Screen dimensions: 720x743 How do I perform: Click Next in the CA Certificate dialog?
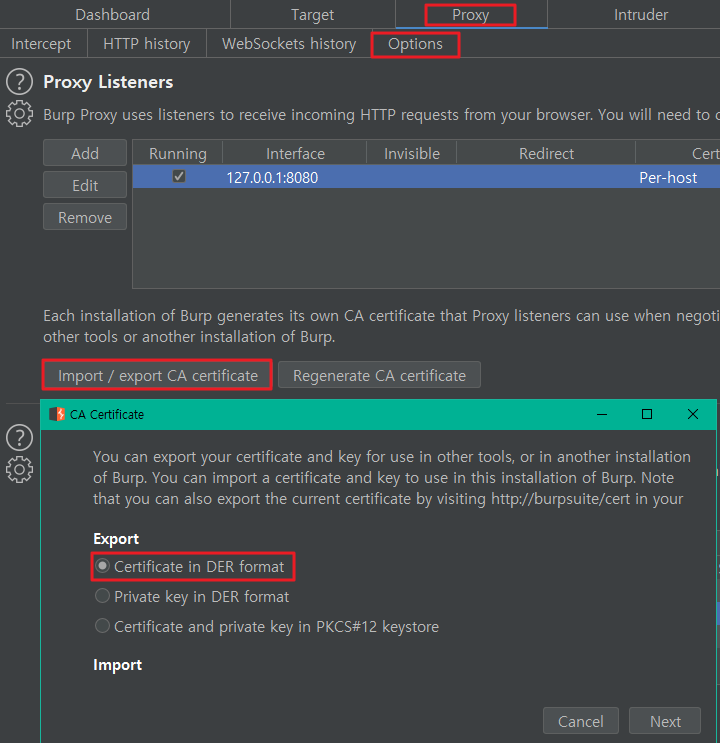(665, 721)
